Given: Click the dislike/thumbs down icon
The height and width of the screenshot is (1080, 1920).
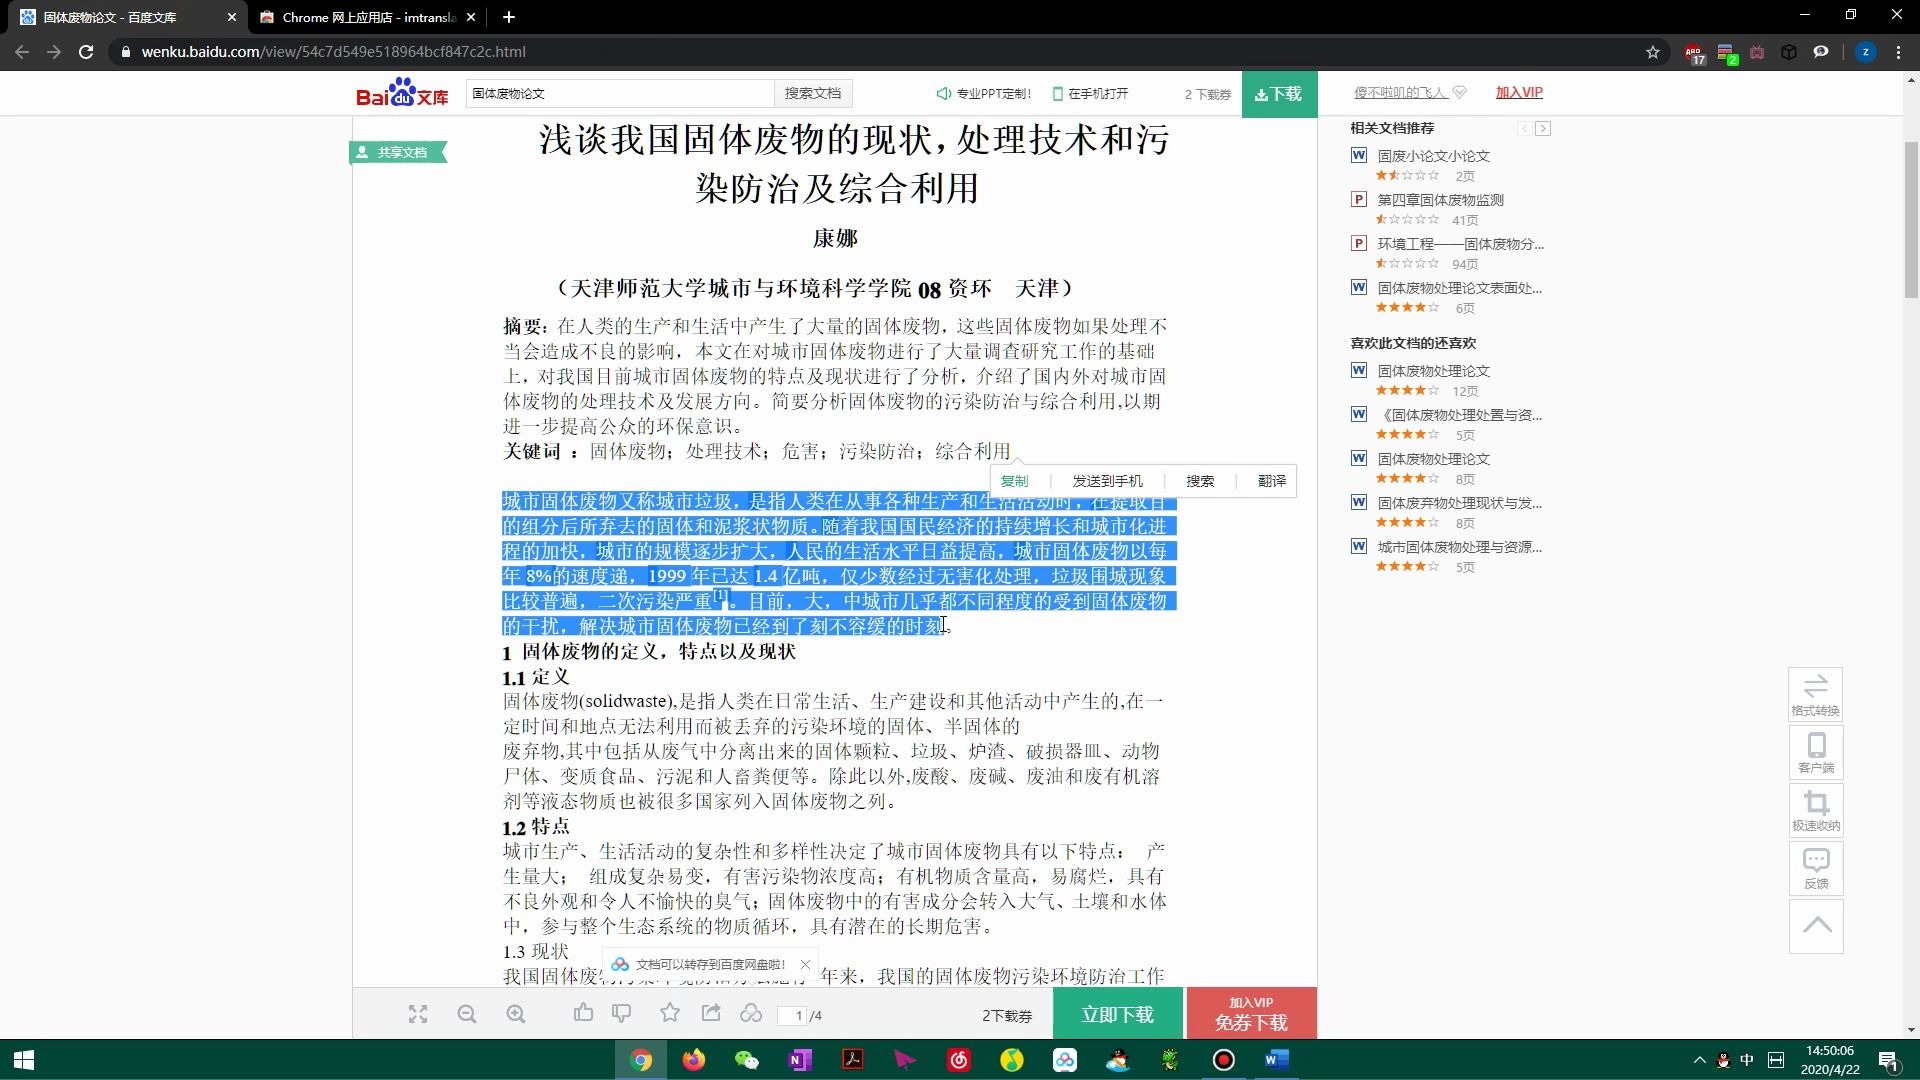Looking at the screenshot, I should 620,1014.
